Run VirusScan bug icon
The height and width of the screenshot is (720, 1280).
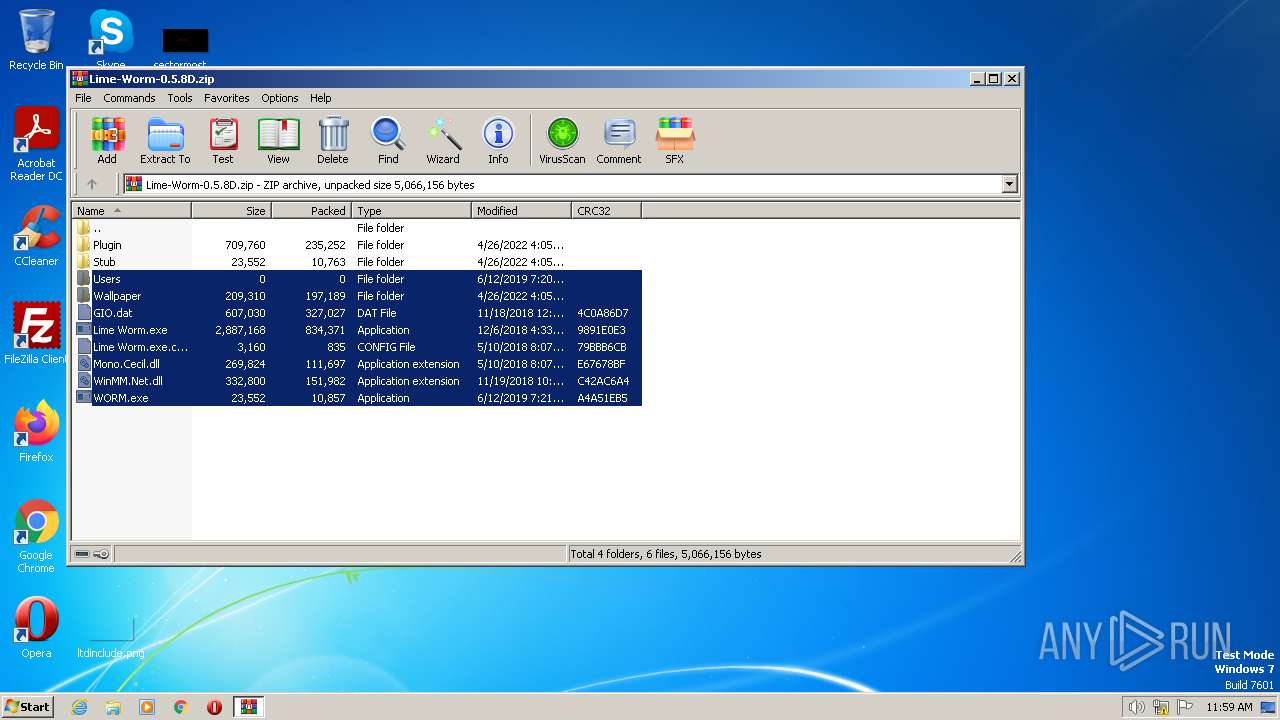tap(562, 141)
